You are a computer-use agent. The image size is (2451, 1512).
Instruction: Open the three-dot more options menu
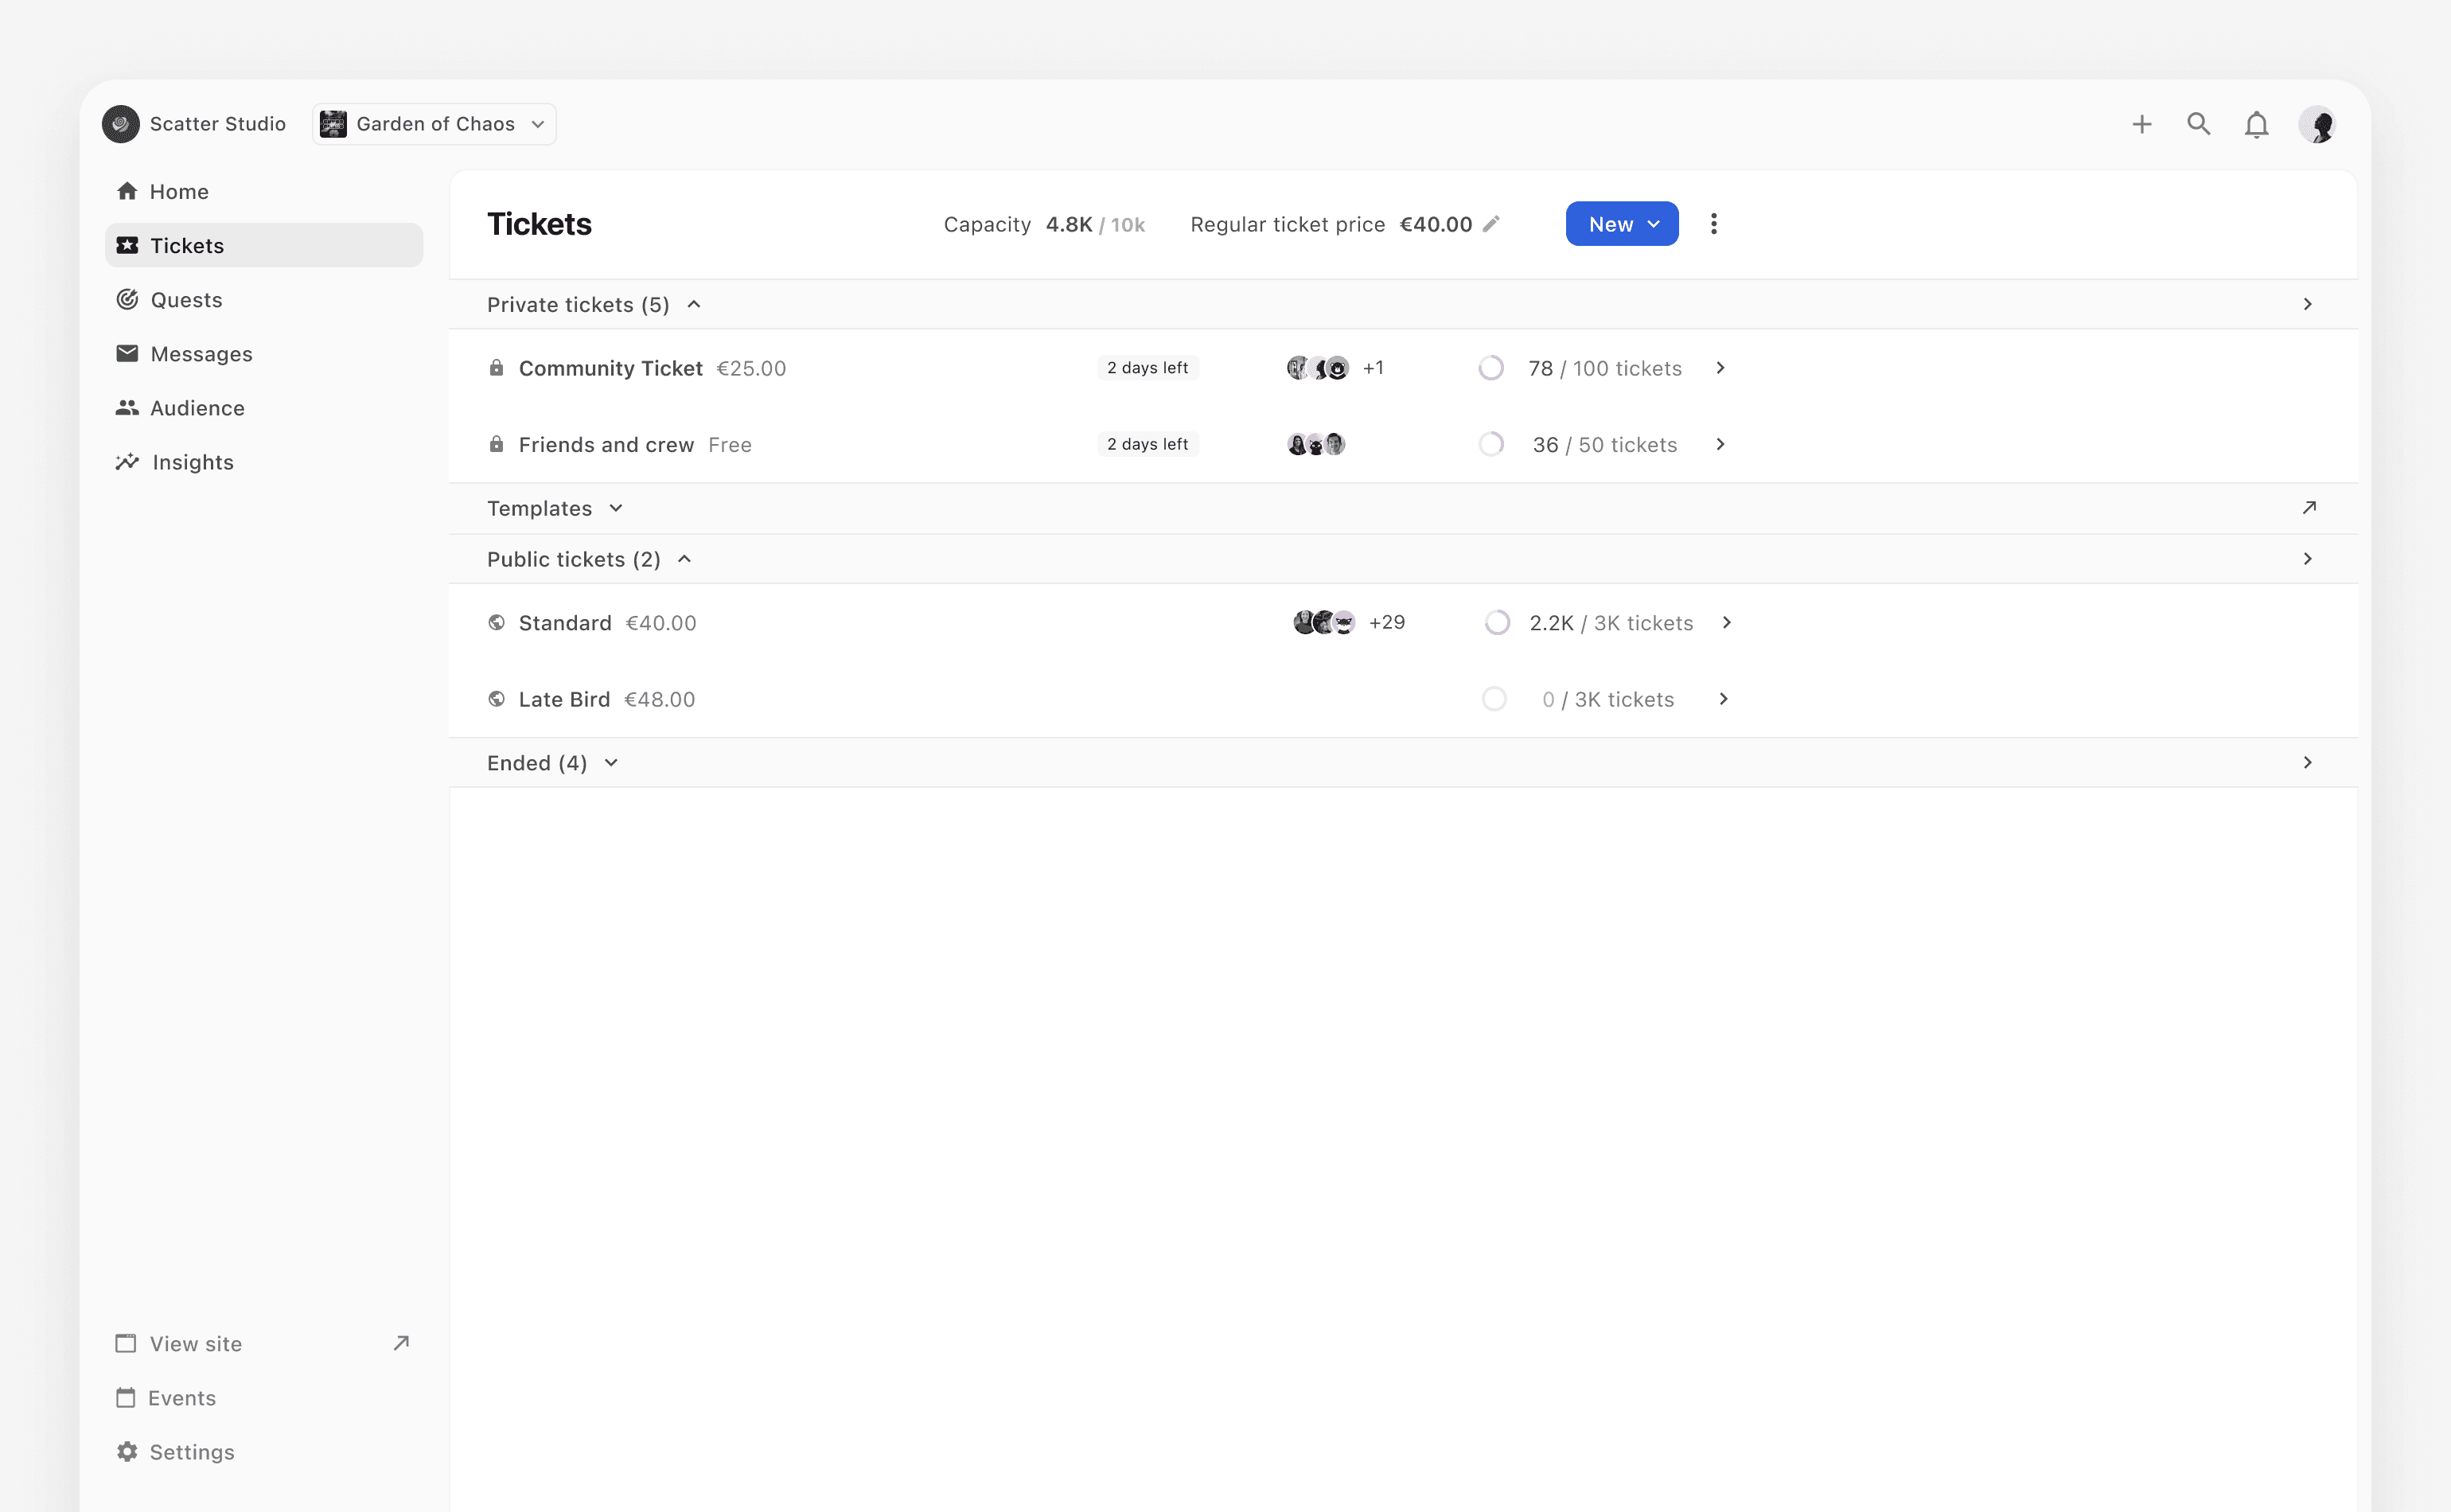1713,224
